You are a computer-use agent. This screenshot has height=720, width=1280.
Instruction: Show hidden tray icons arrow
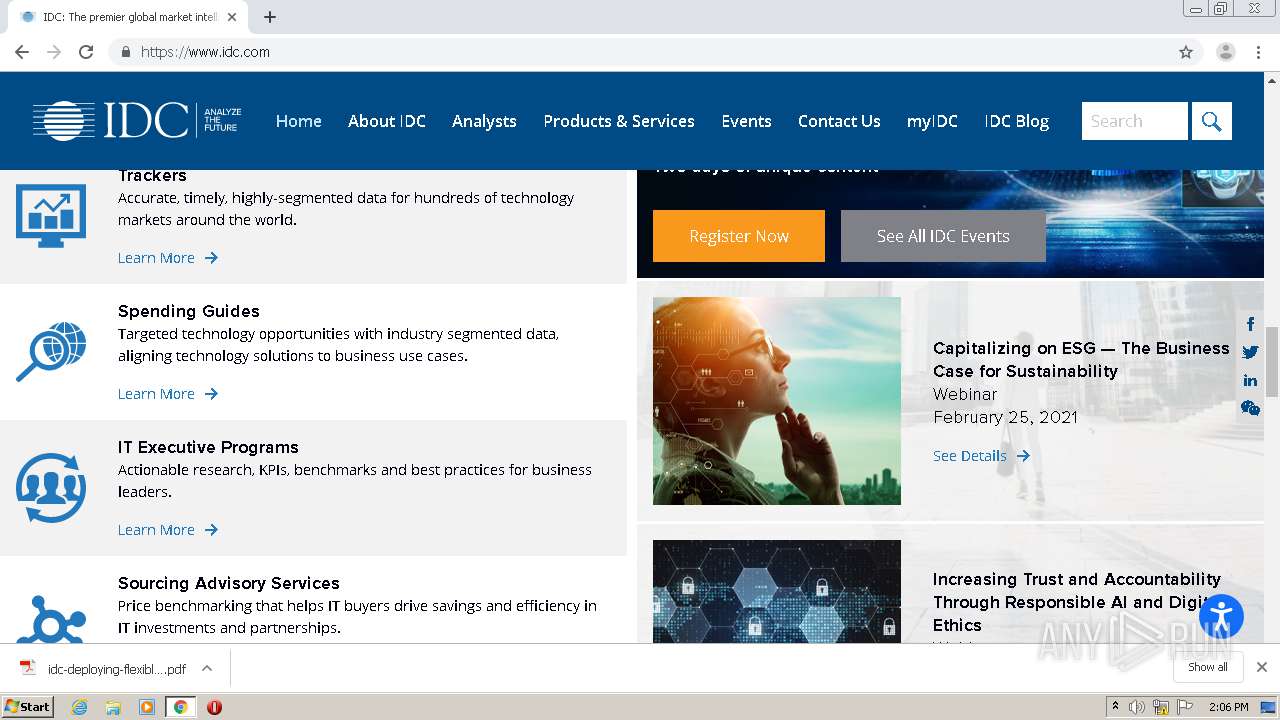click(x=1115, y=707)
